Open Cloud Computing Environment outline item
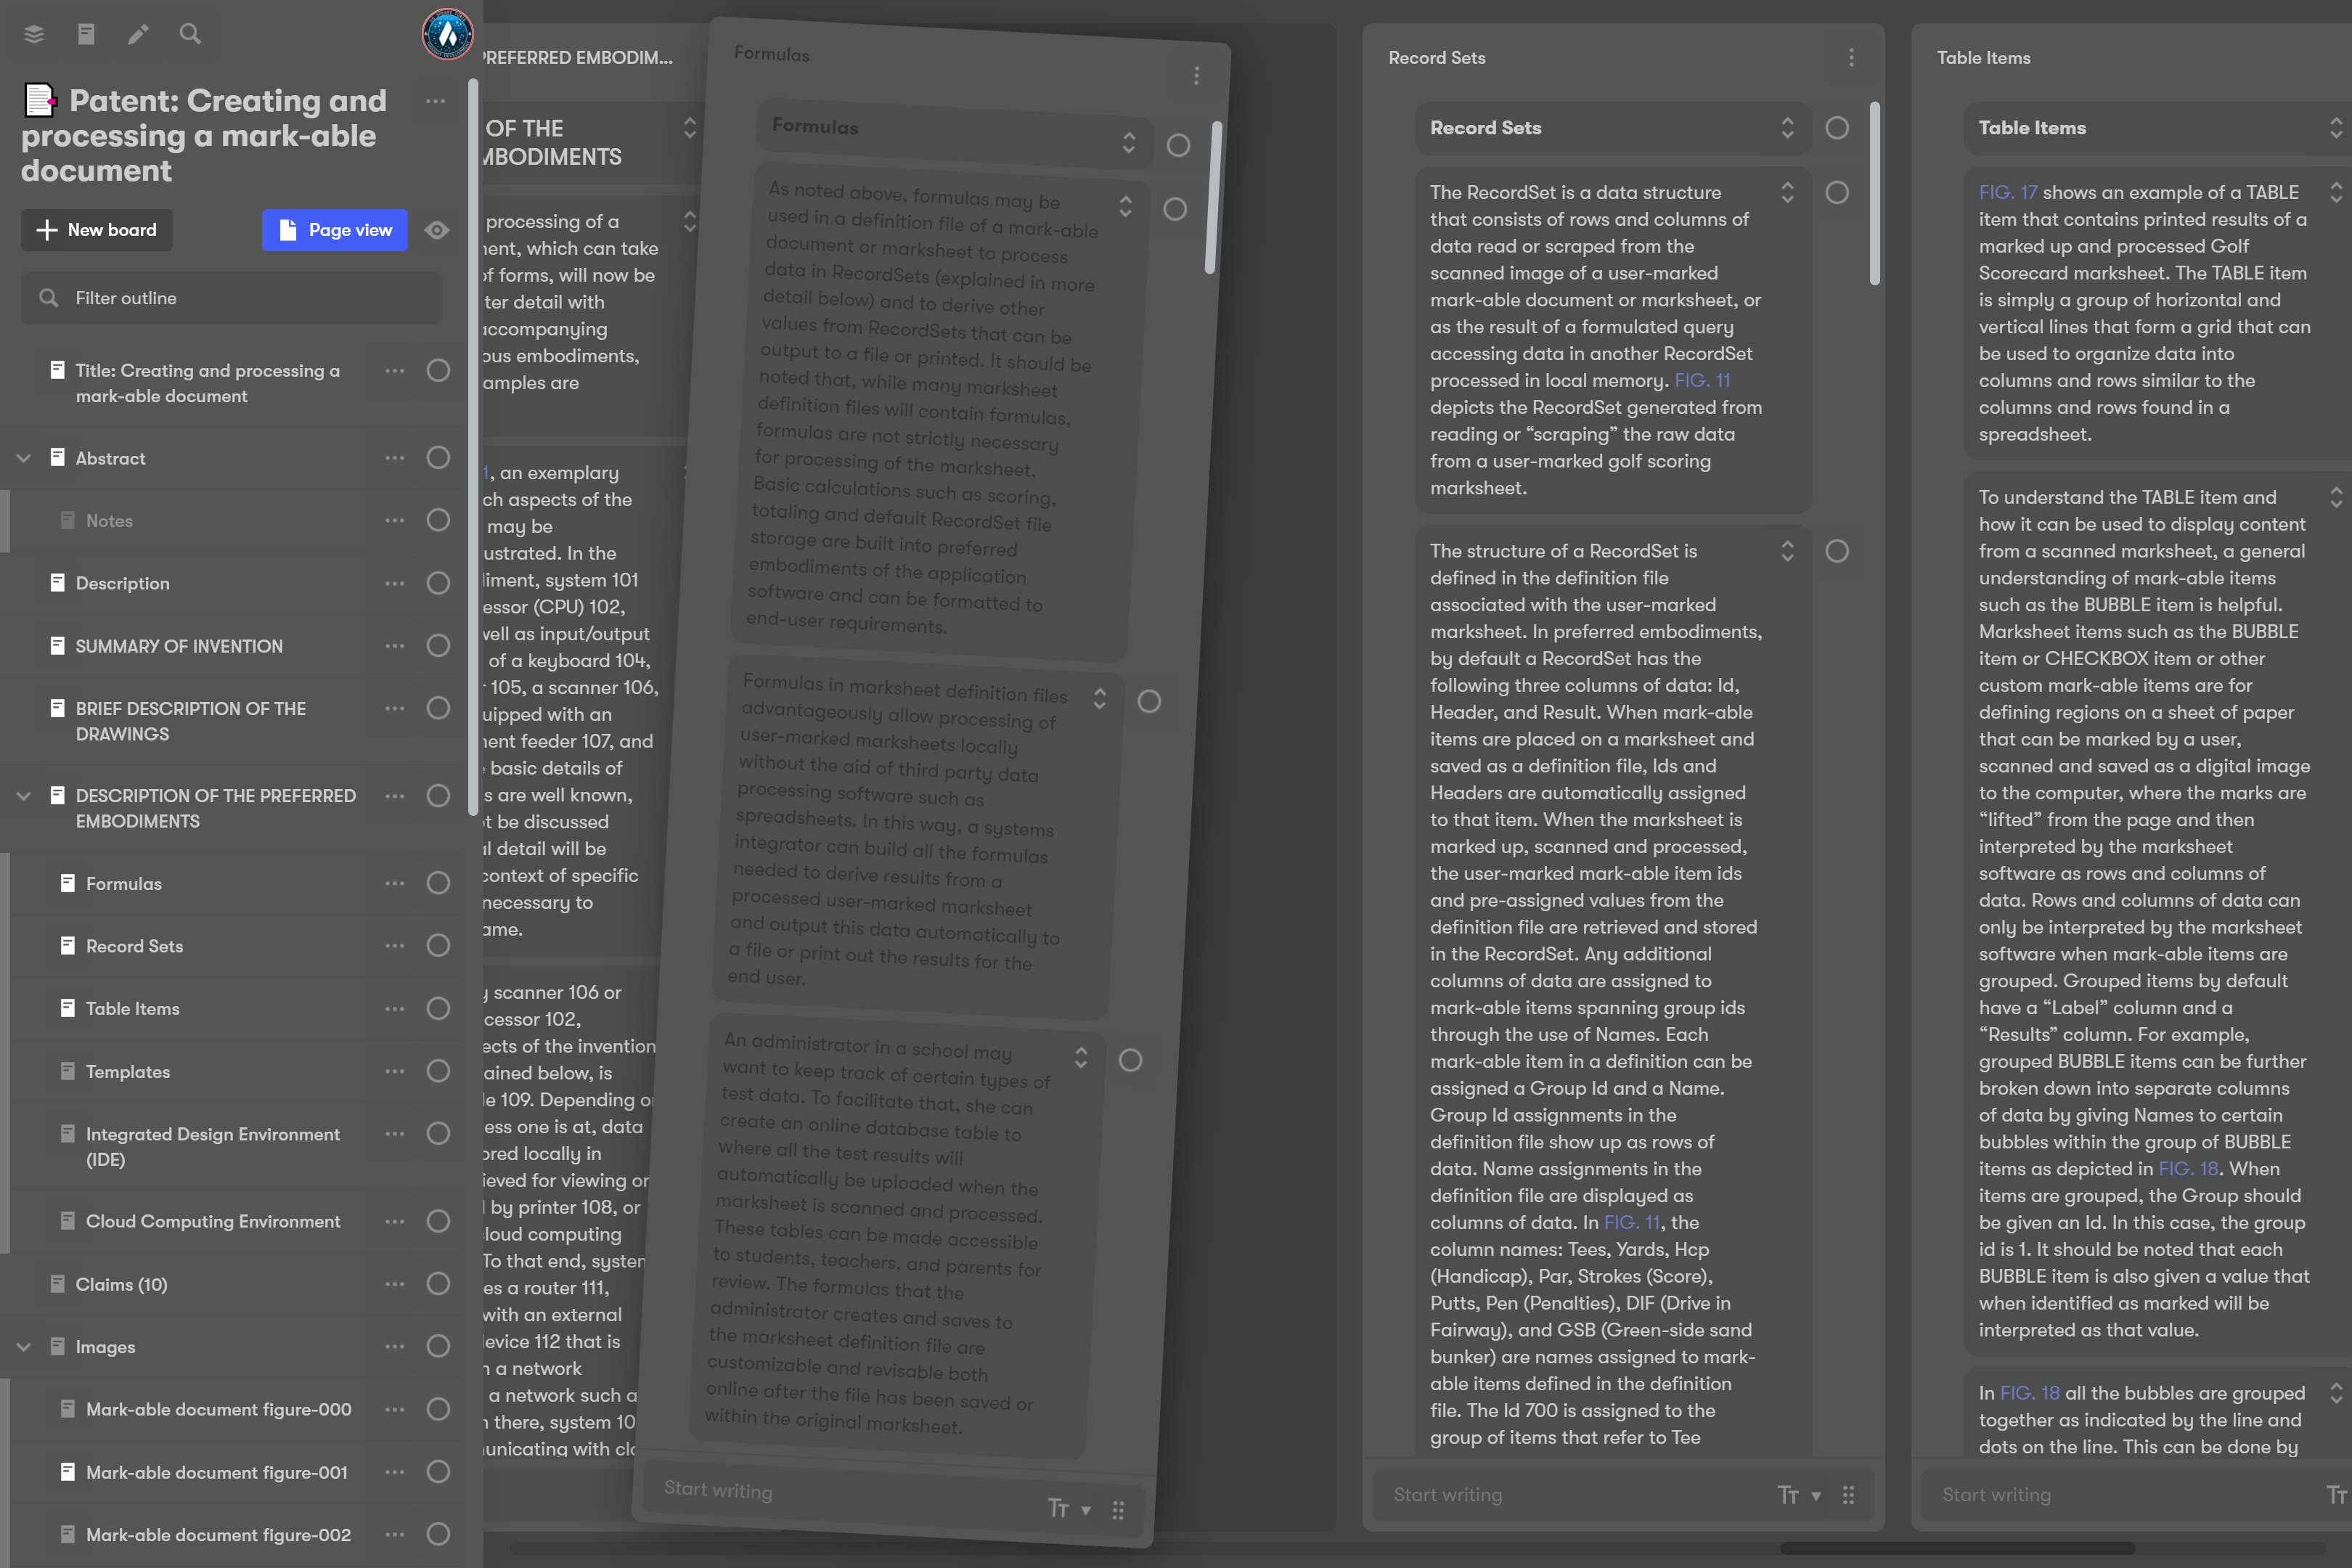This screenshot has width=2352, height=1568. (213, 1221)
